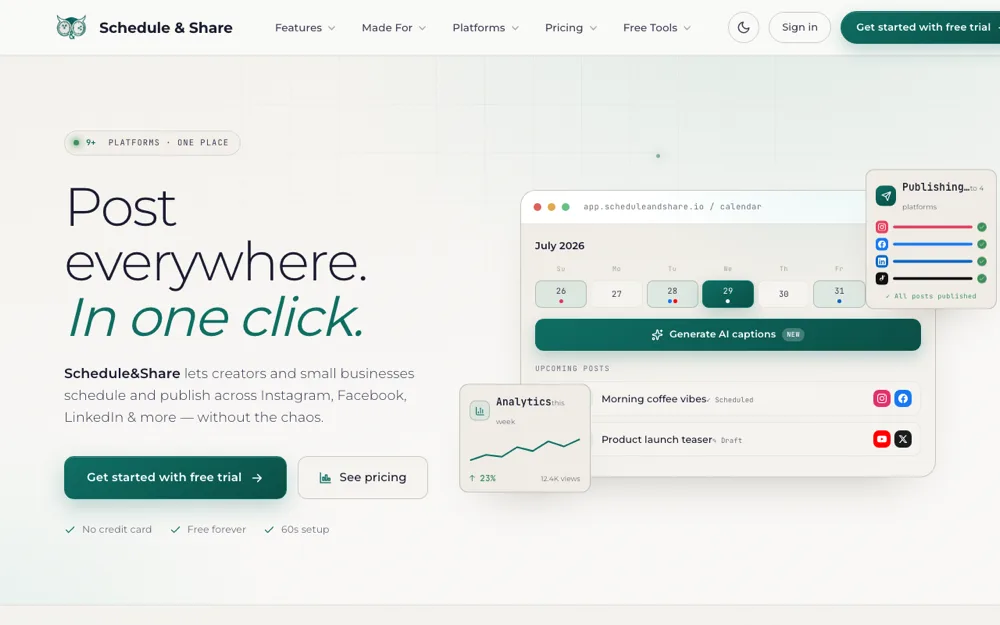1000x625 pixels.
Task: Click the Analytics bar chart icon
Action: click(x=480, y=411)
